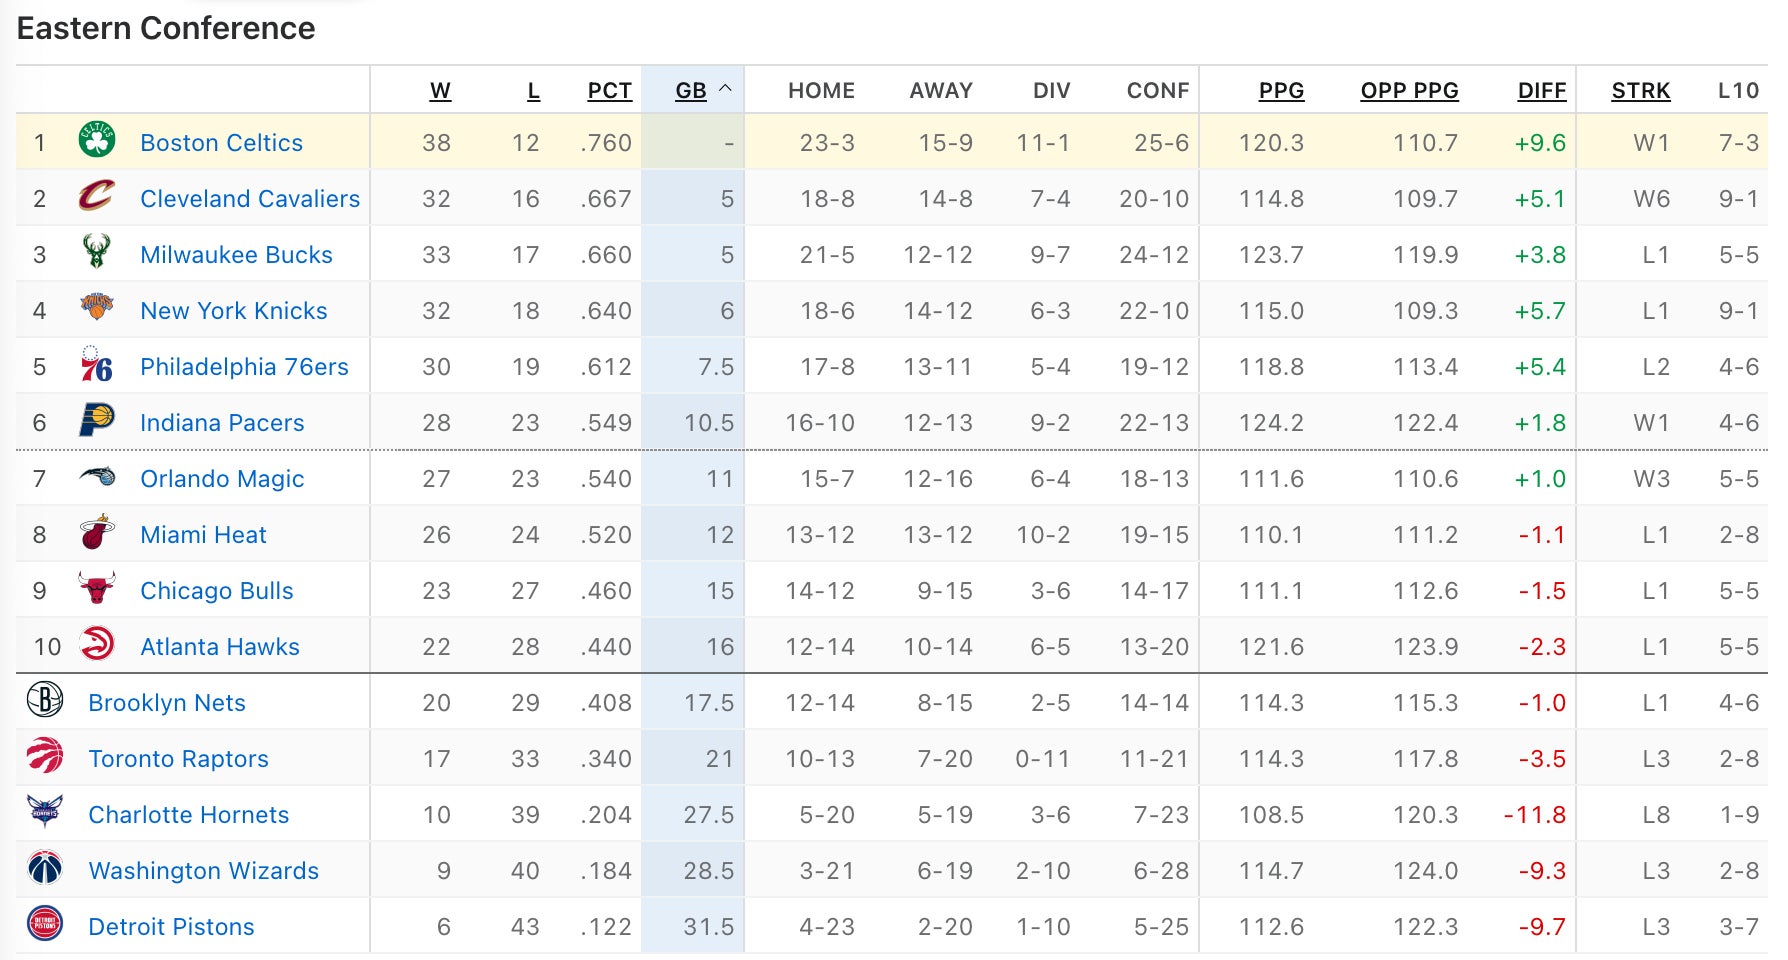
Task: Open the Orlando Magic team link
Action: coord(222,479)
